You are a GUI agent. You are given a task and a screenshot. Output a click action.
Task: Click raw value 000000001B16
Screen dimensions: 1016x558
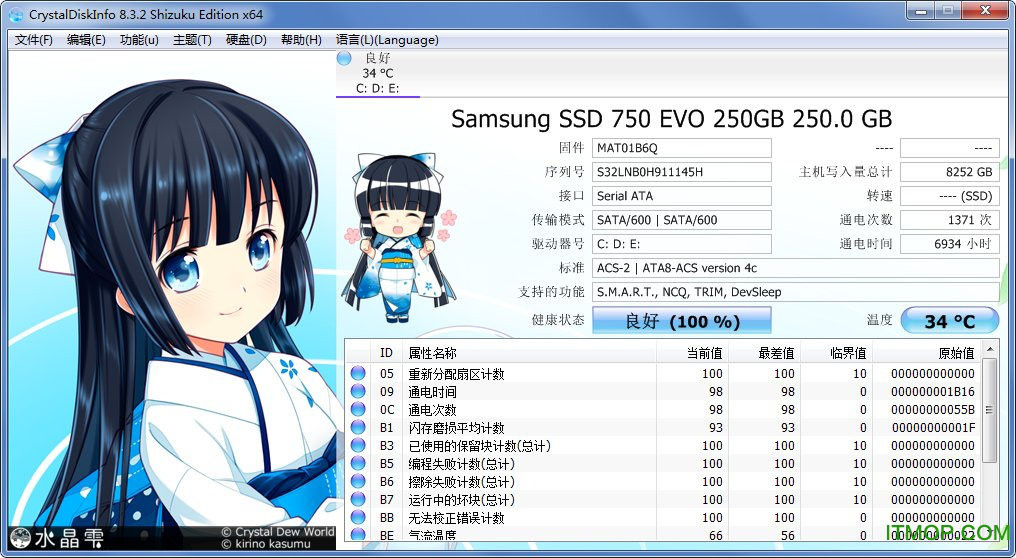933,391
